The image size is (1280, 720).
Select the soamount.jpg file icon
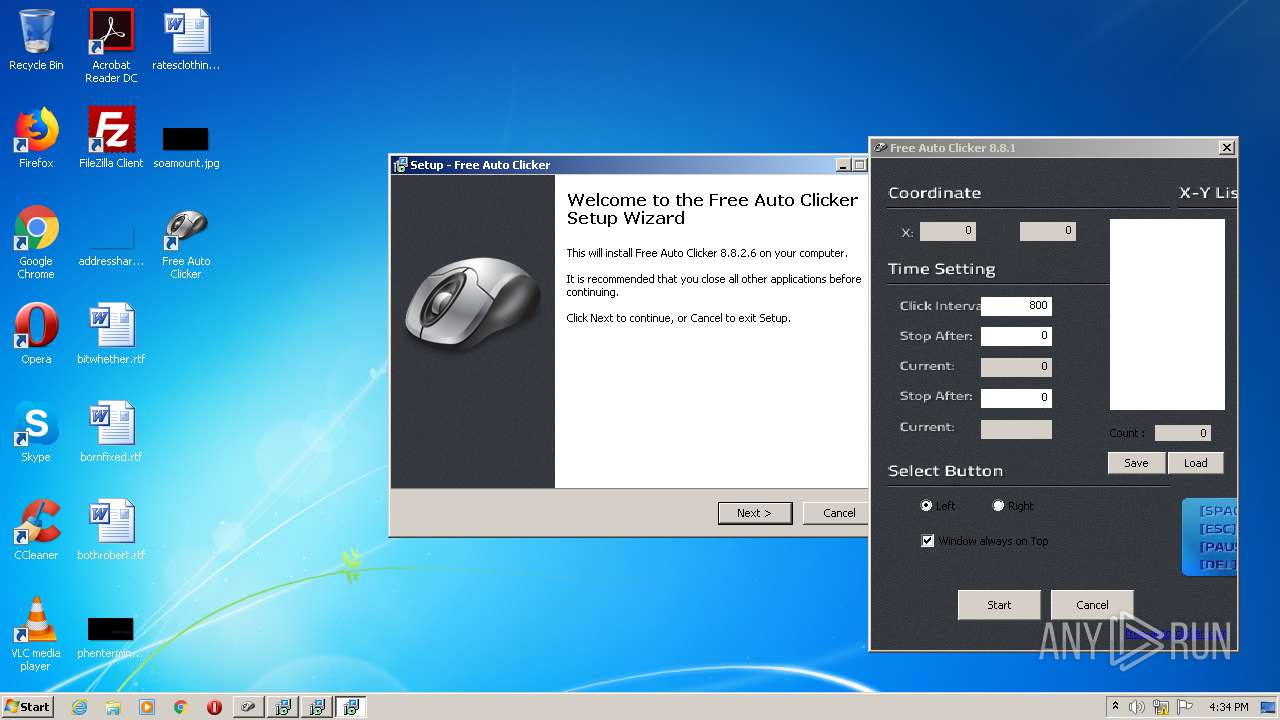tap(186, 146)
